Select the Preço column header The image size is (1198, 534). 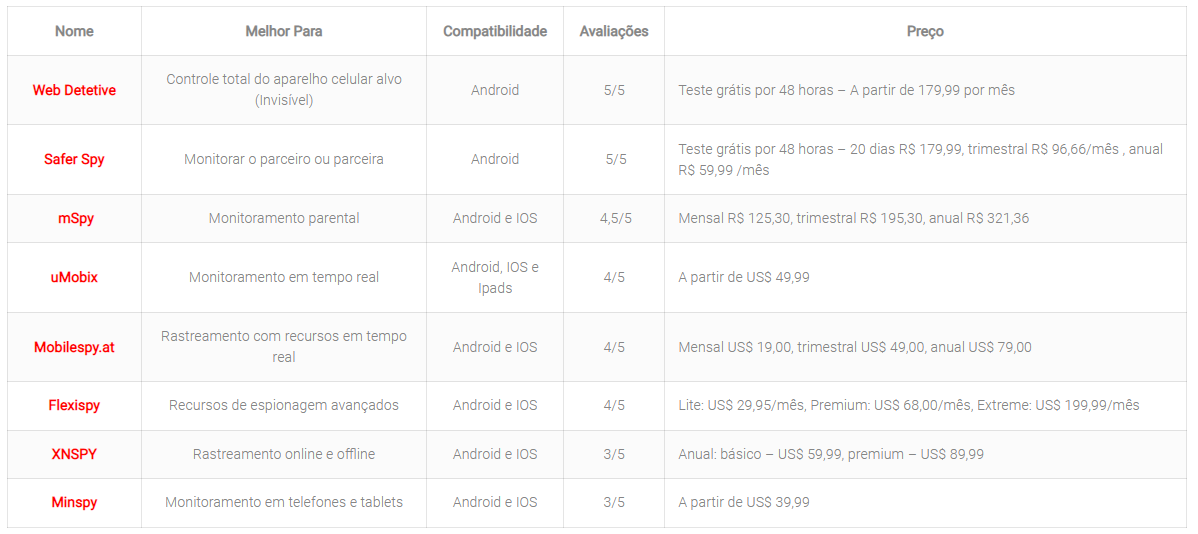pos(925,31)
